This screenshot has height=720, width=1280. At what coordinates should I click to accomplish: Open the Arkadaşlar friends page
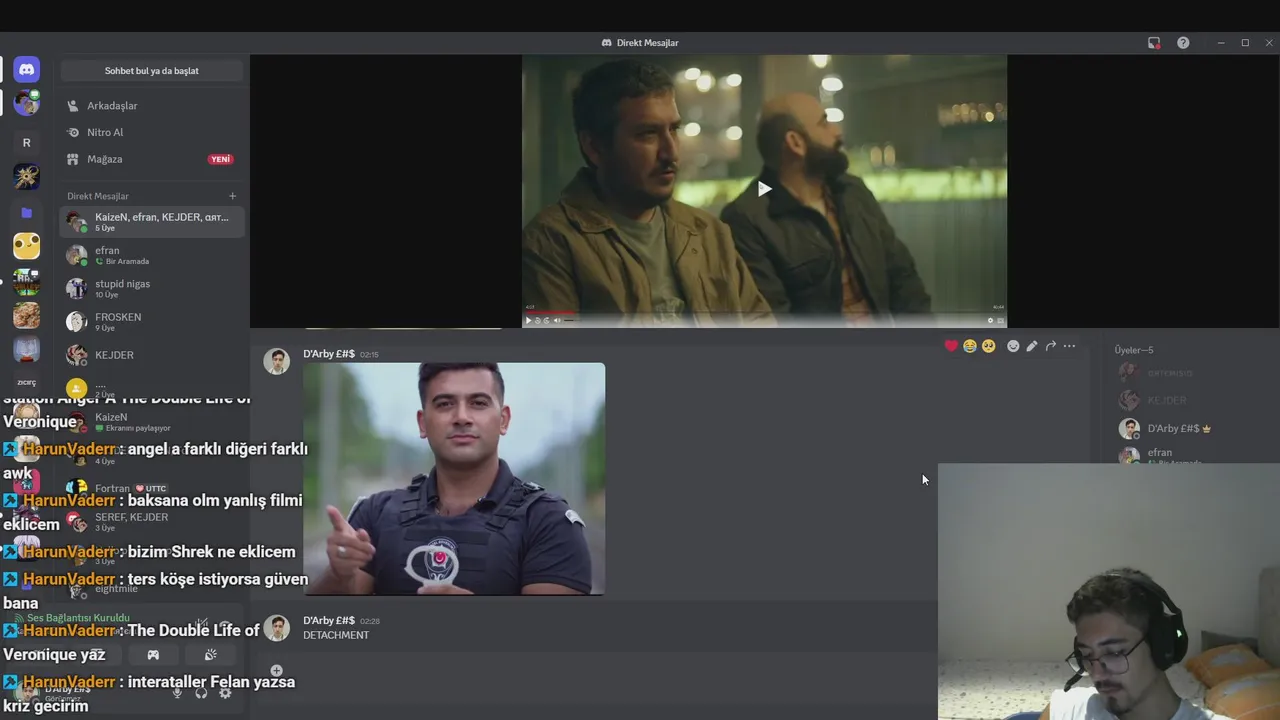click(152, 106)
